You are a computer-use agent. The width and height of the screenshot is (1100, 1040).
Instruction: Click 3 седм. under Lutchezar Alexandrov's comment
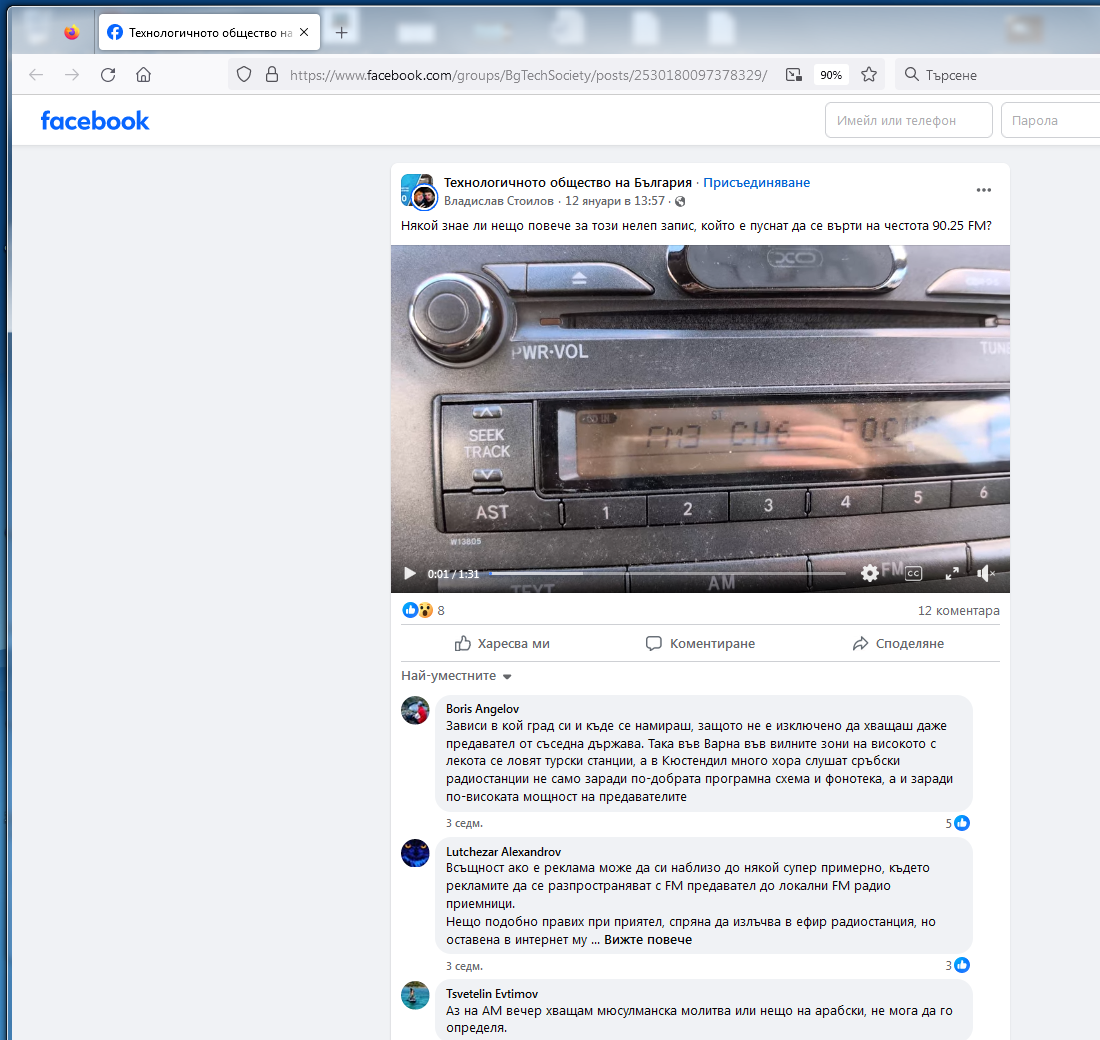pos(464,966)
